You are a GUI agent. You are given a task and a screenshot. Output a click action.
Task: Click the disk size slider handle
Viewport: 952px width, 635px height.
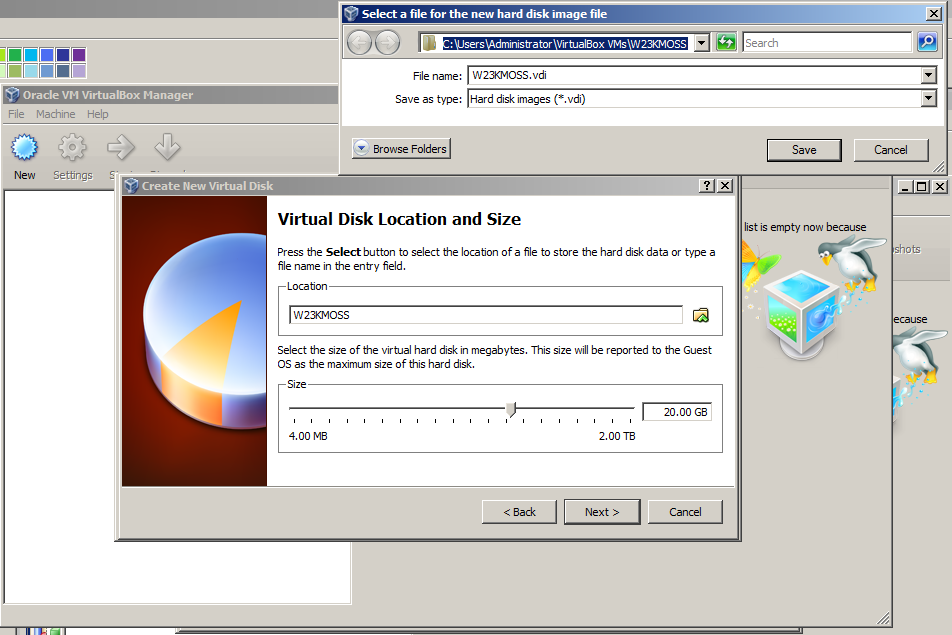(511, 410)
